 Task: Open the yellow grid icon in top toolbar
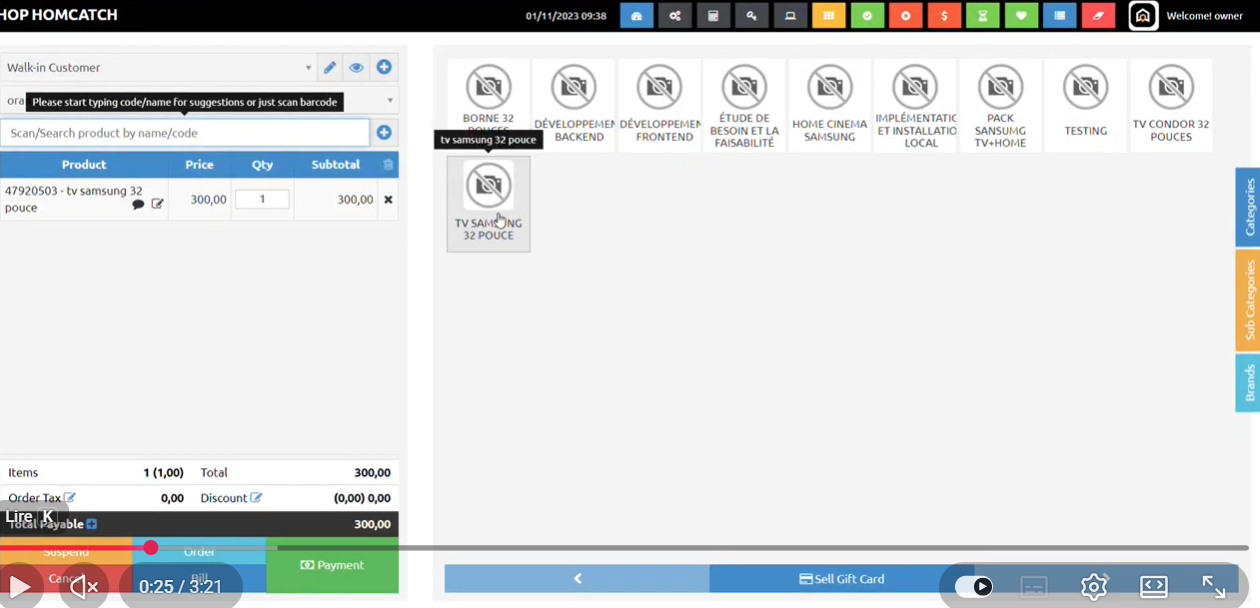[829, 16]
